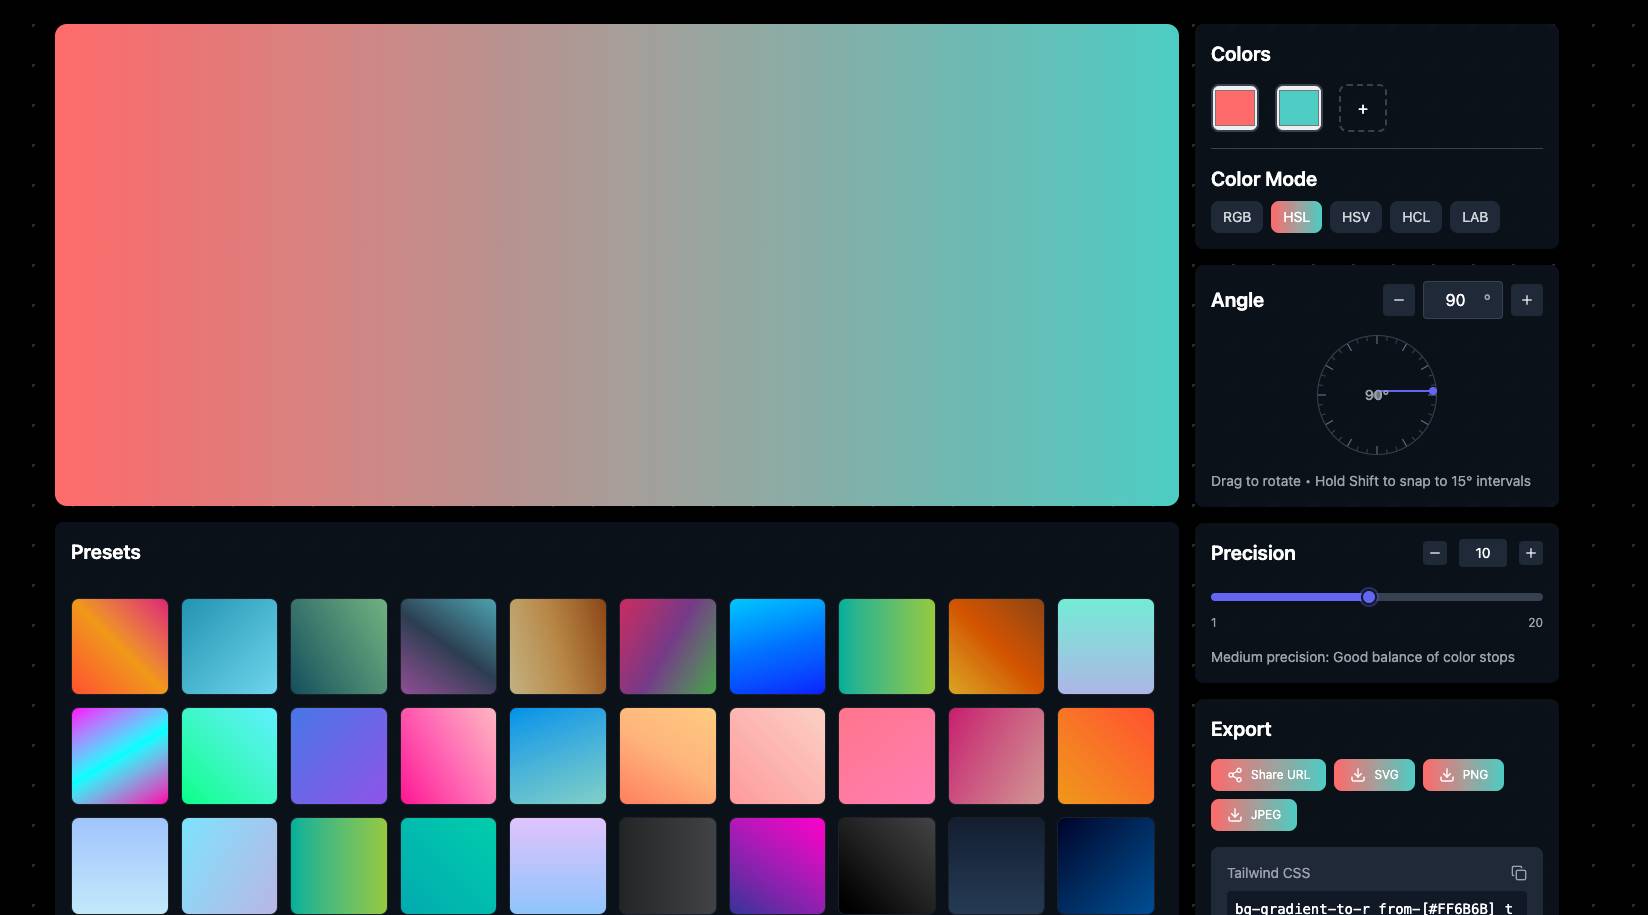Viewport: 1648px width, 915px height.
Task: Apply the burnt orange preset in first row
Action: [x=996, y=646]
